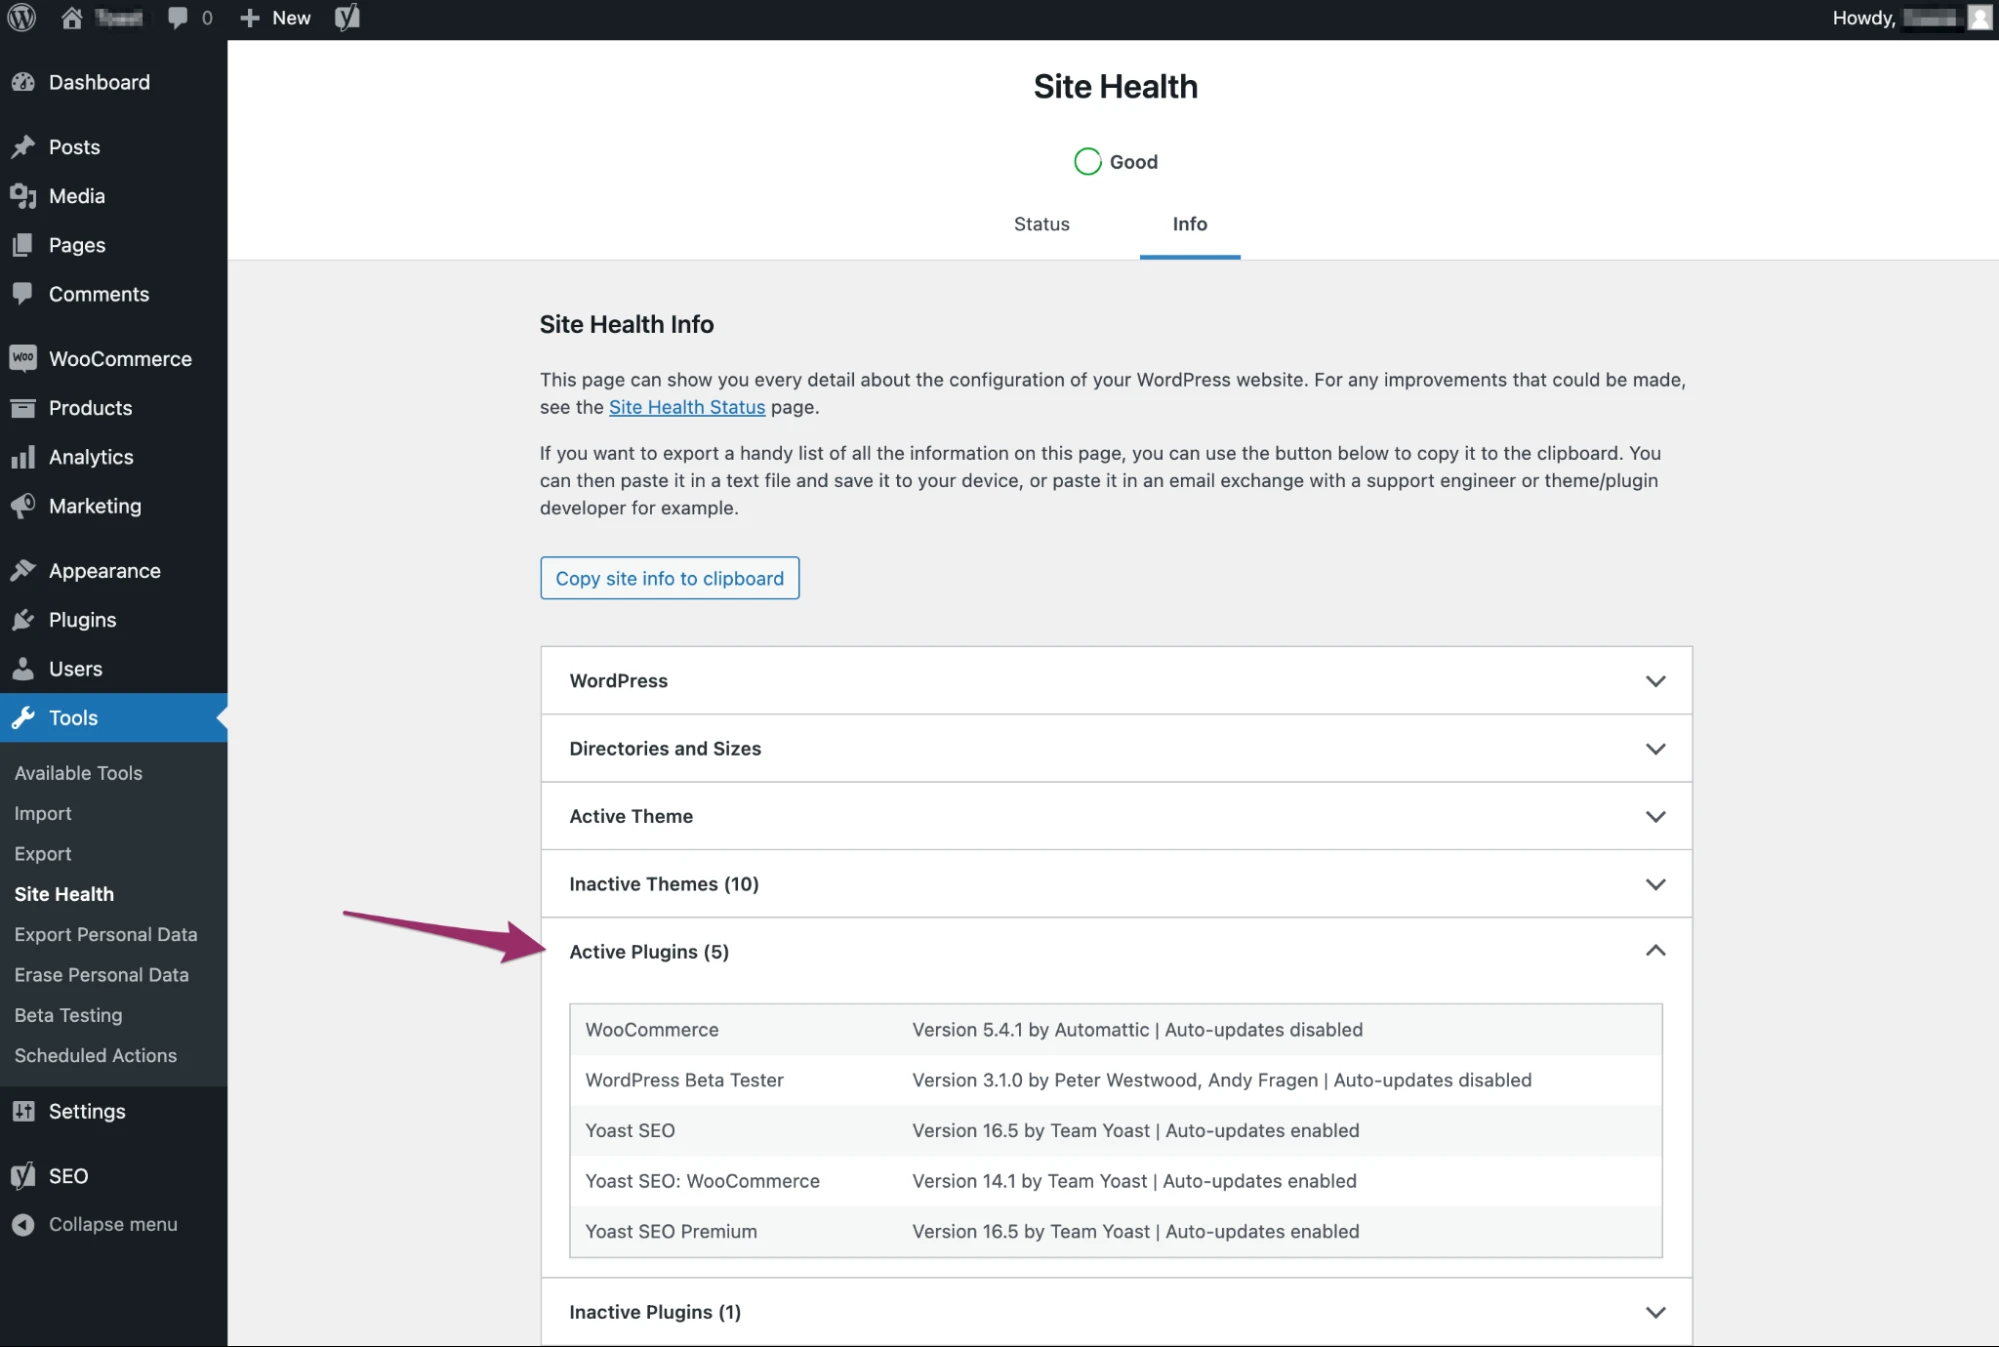The height and width of the screenshot is (1347, 1999).
Task: Collapse the Active Plugins (5) section
Action: coord(1116,952)
